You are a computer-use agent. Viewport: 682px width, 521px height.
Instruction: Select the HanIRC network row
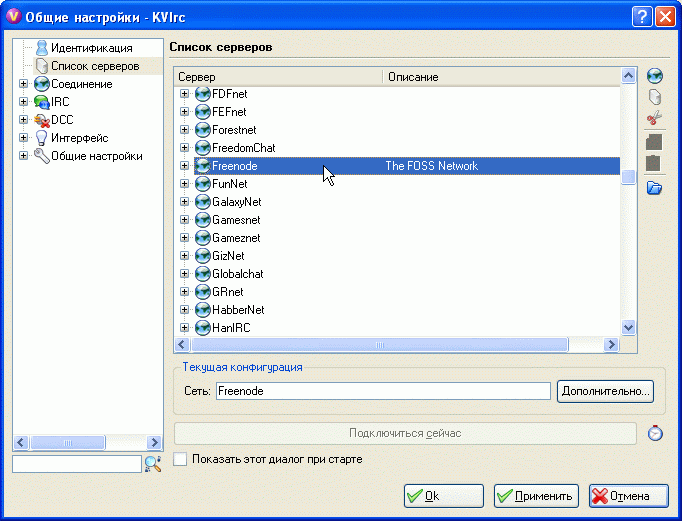[x=407, y=327]
